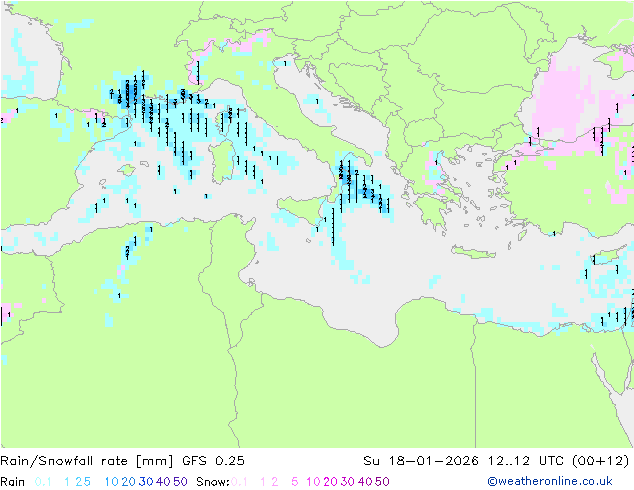Image resolution: width=634 pixels, height=490 pixels.
Task: Select the rain legend value 40
Action: [x=163, y=482]
